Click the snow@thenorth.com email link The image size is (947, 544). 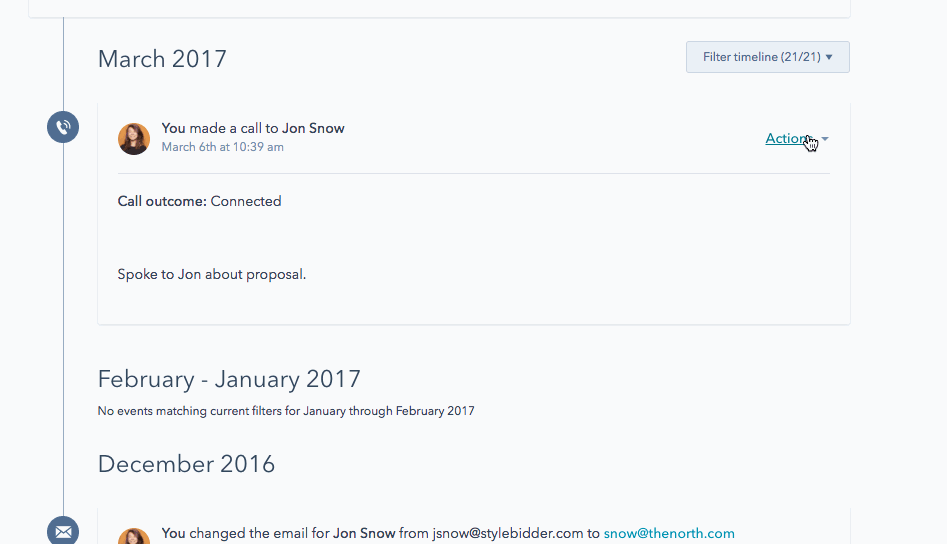pos(669,533)
